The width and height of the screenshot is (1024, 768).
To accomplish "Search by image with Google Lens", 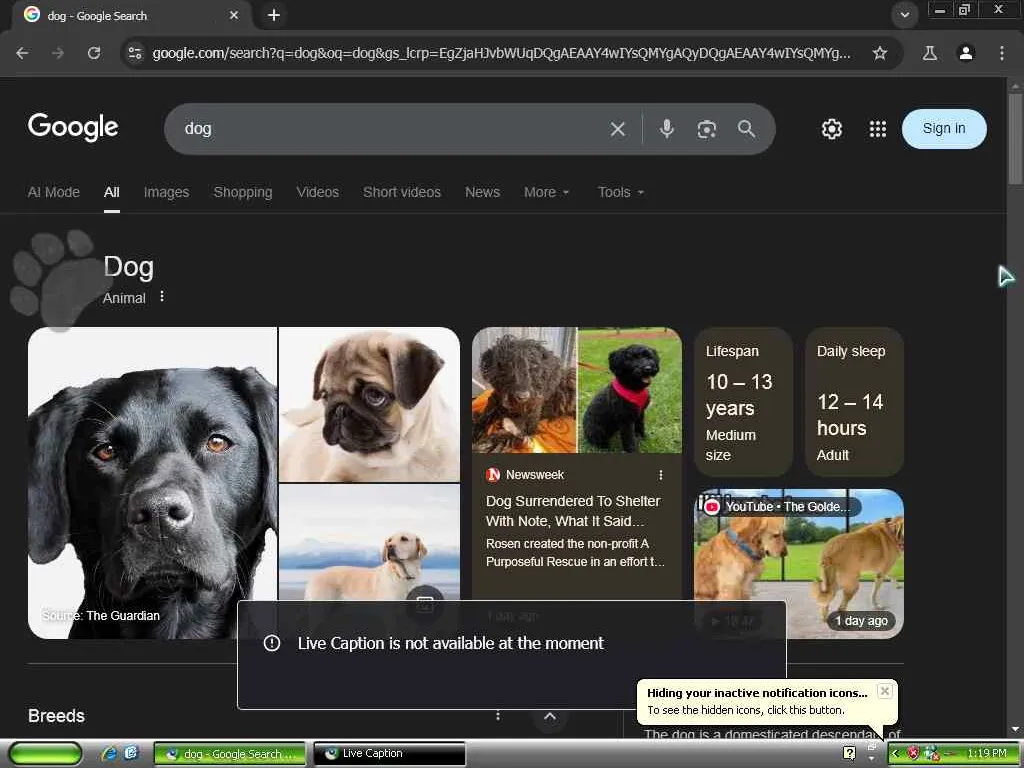I will pyautogui.click(x=707, y=129).
